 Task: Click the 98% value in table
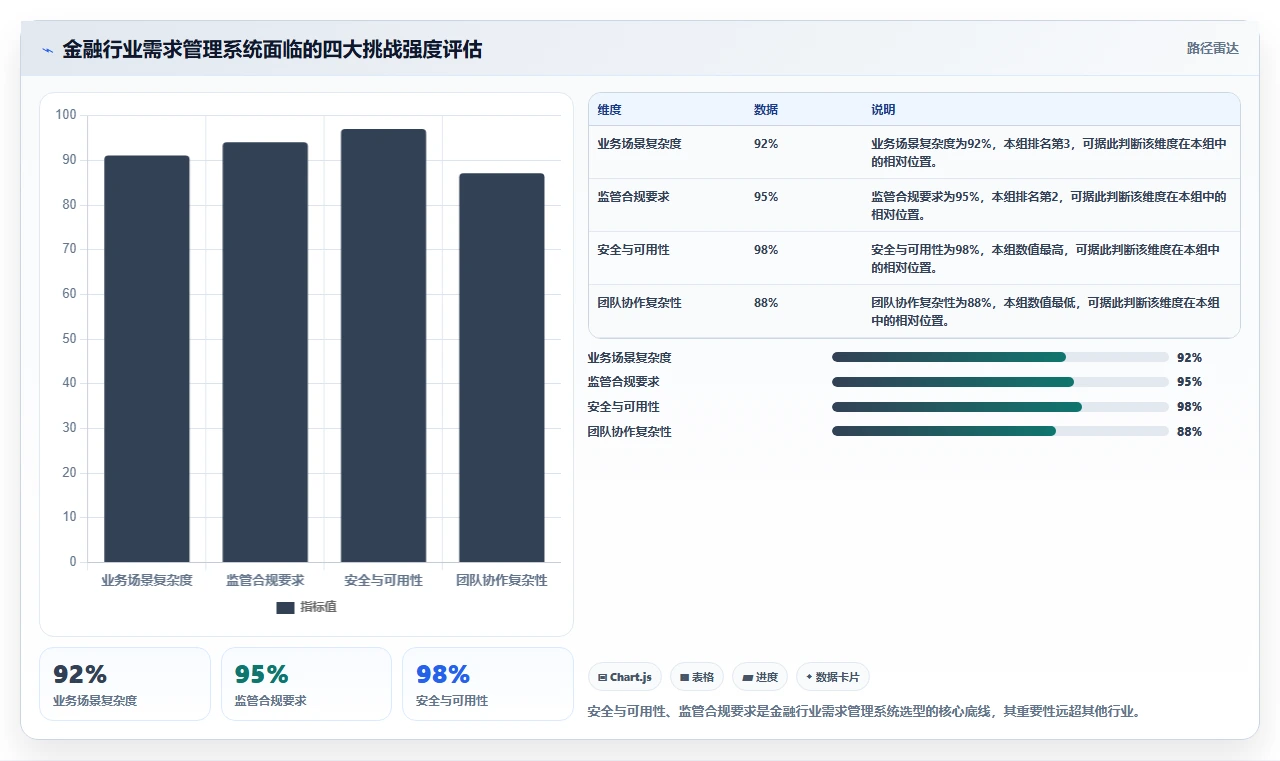766,250
